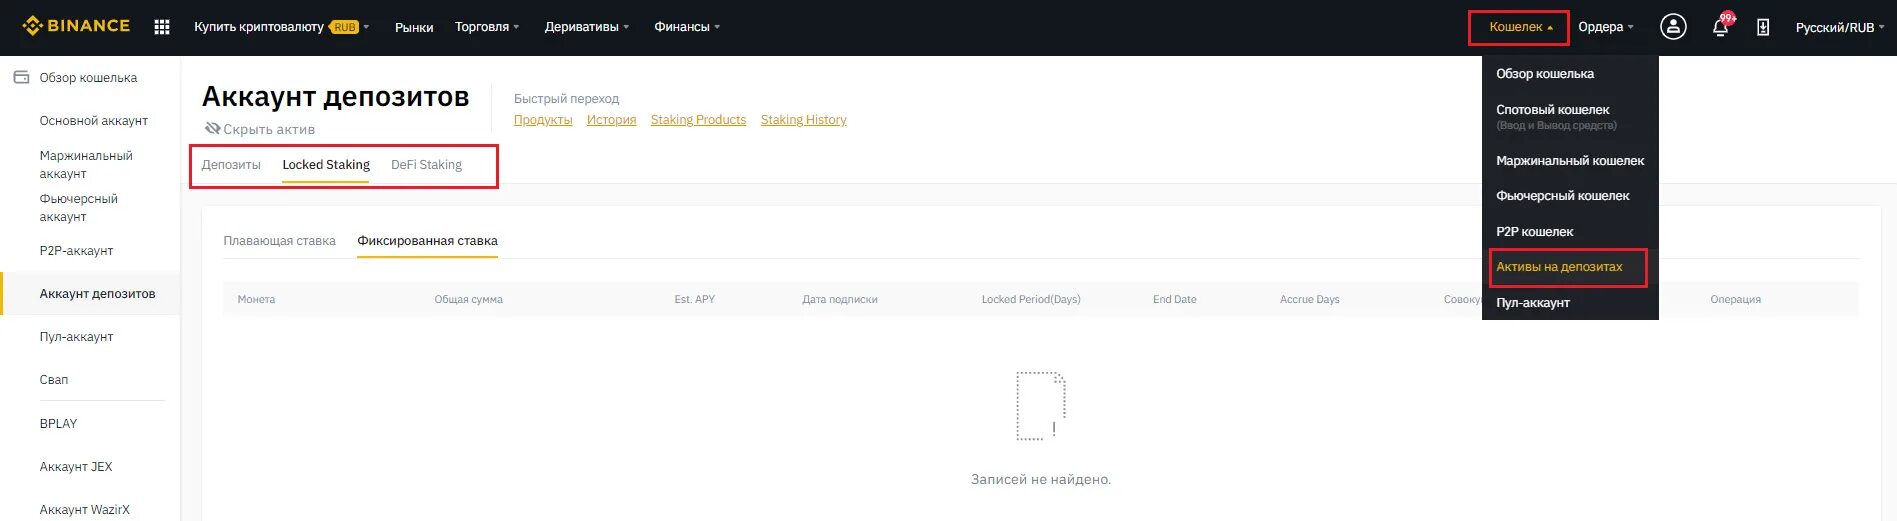This screenshot has width=1897, height=521.
Task: Open the Staking History link
Action: tap(803, 119)
